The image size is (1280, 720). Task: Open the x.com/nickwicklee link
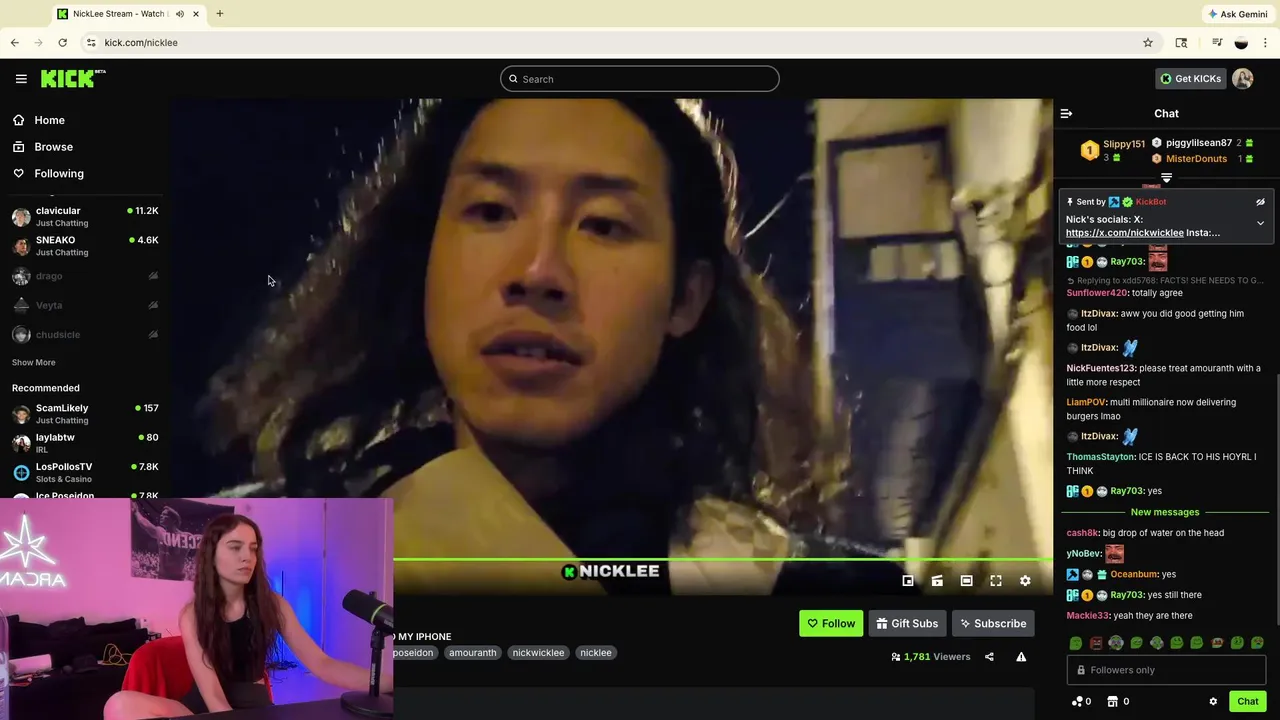click(x=1124, y=233)
